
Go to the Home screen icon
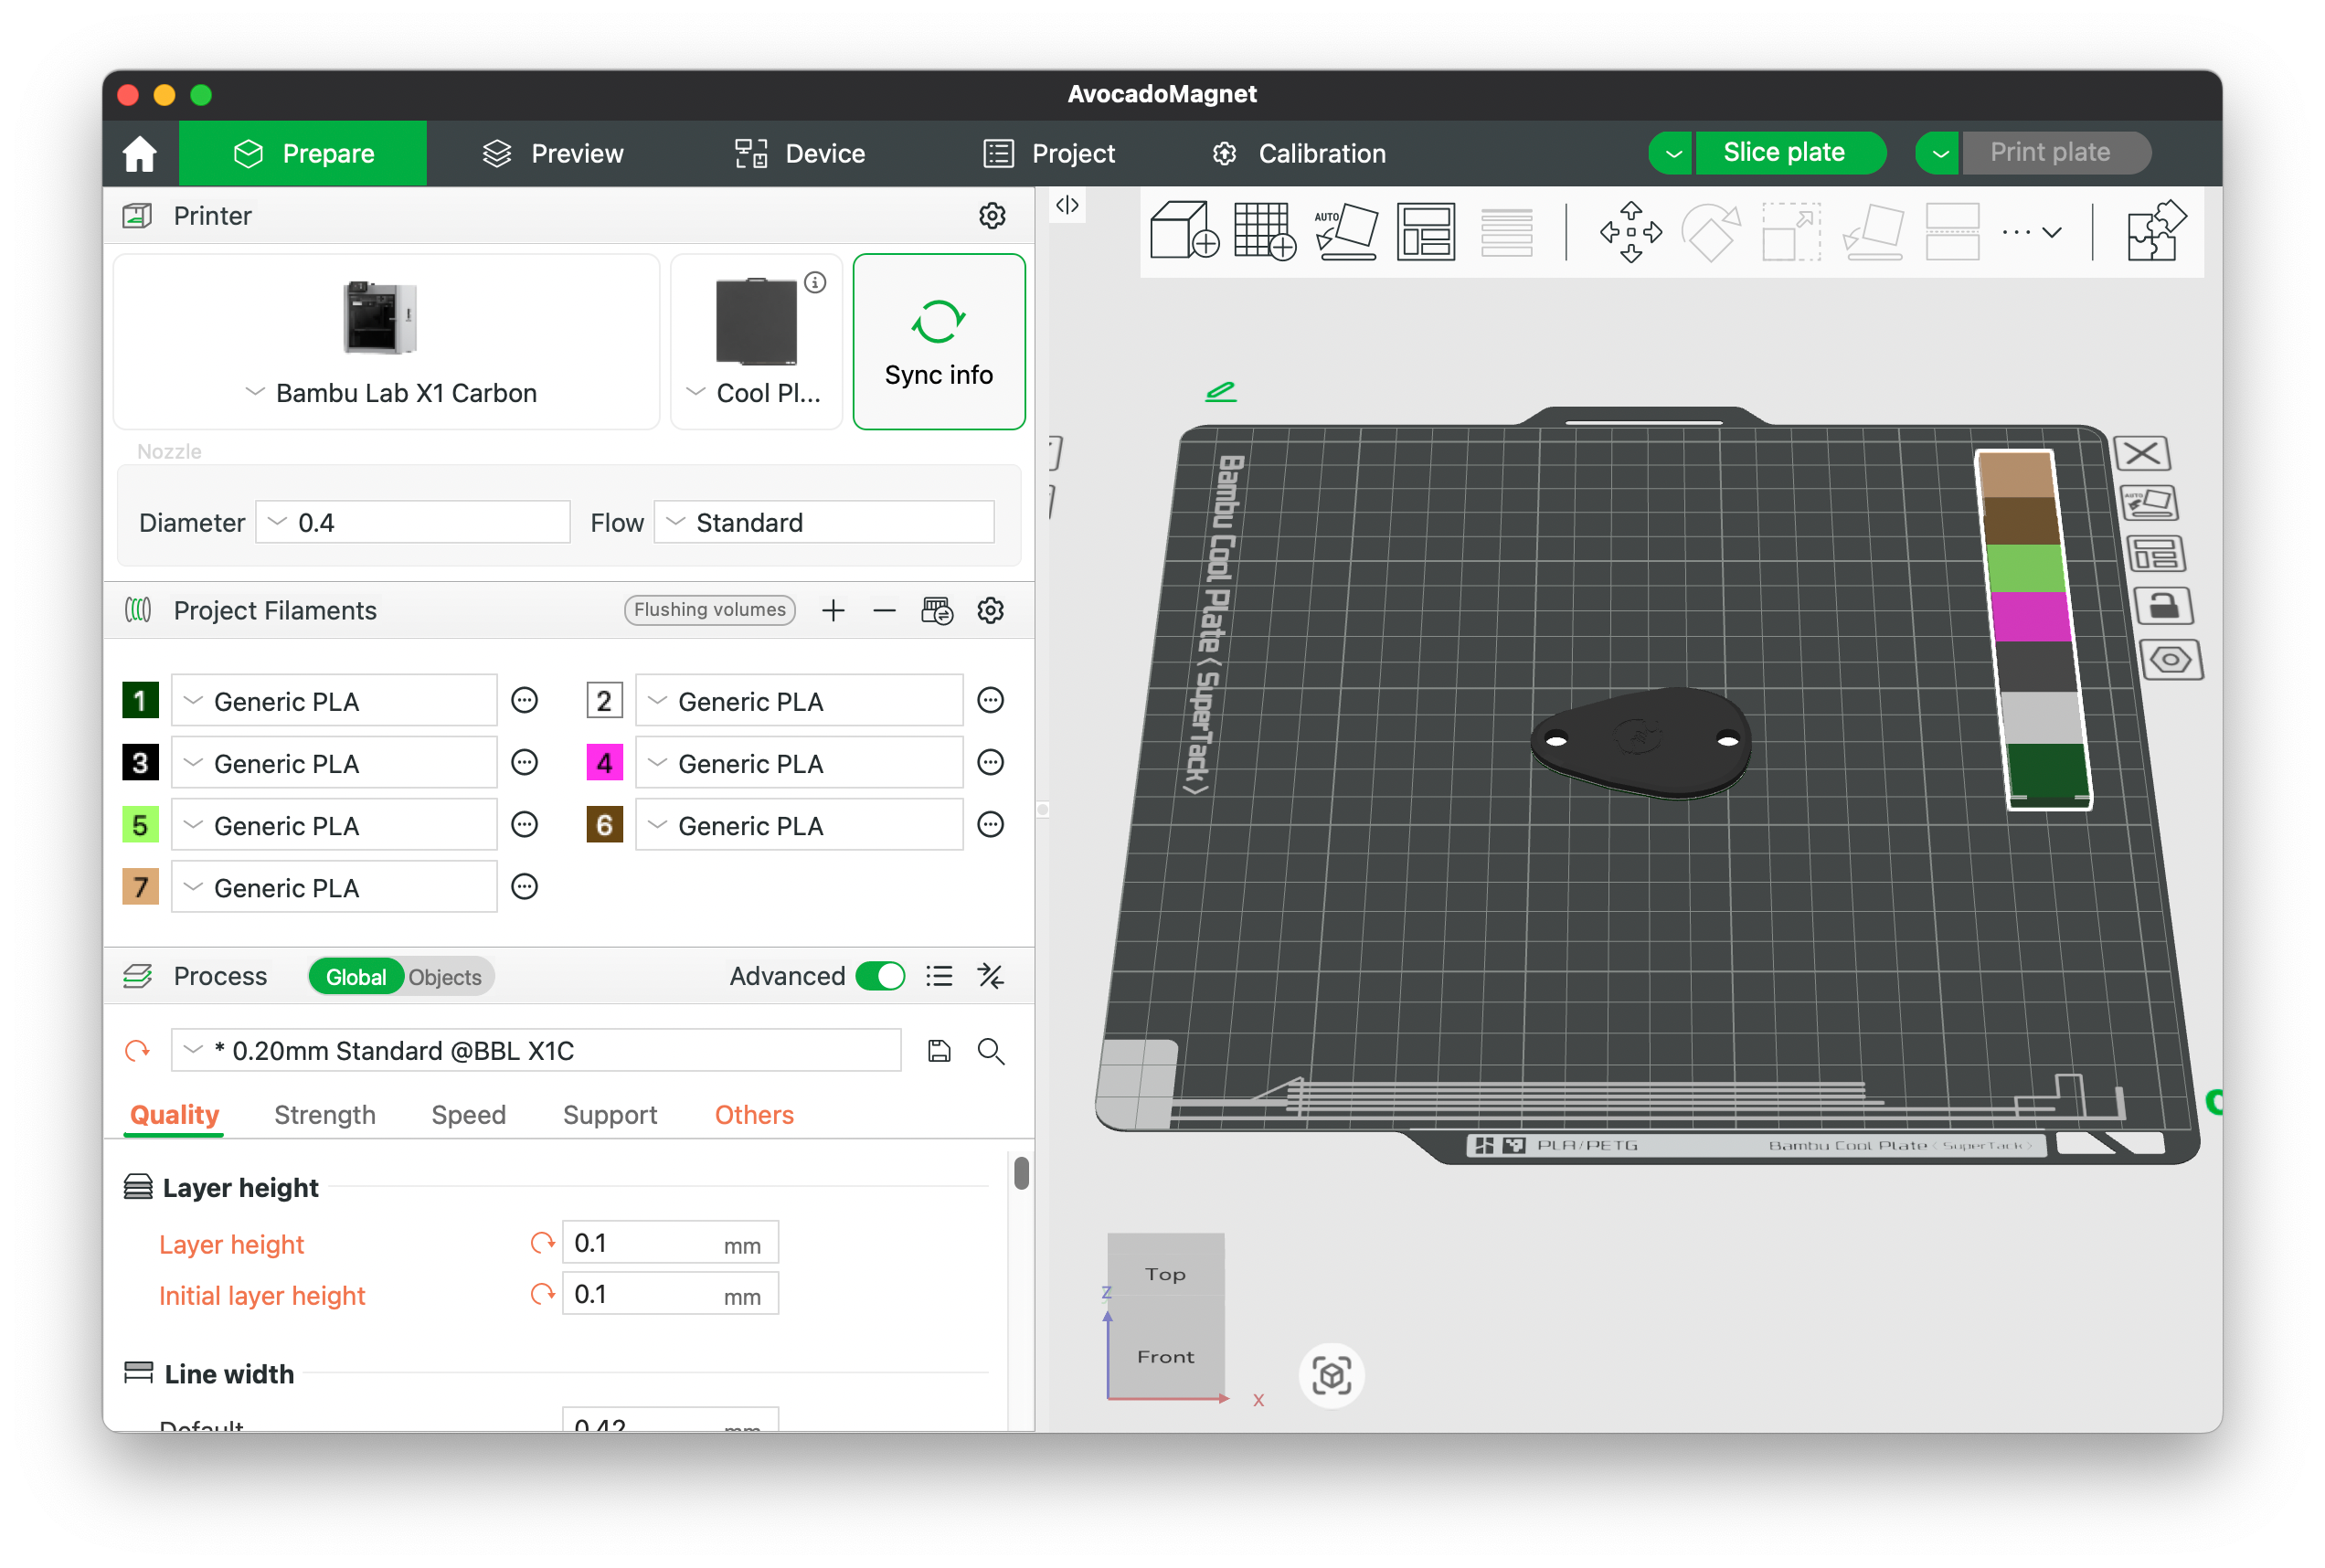(x=140, y=153)
